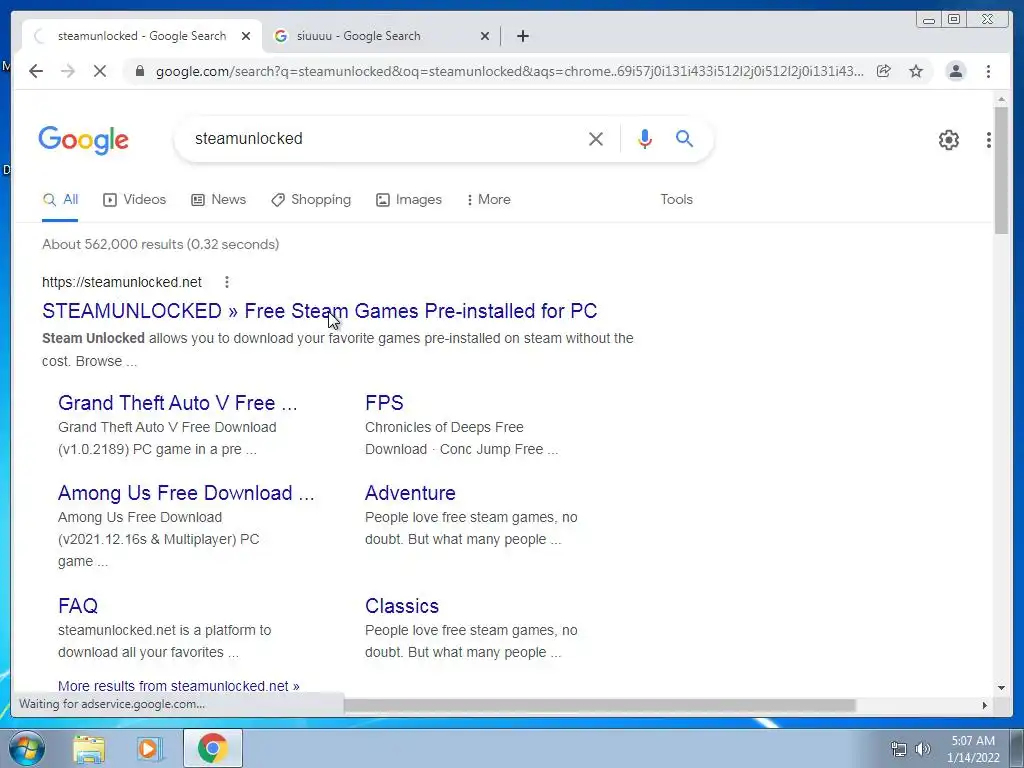This screenshot has height=768, width=1024.
Task: Click the Chrome taskbar icon
Action: pyautogui.click(x=212, y=748)
